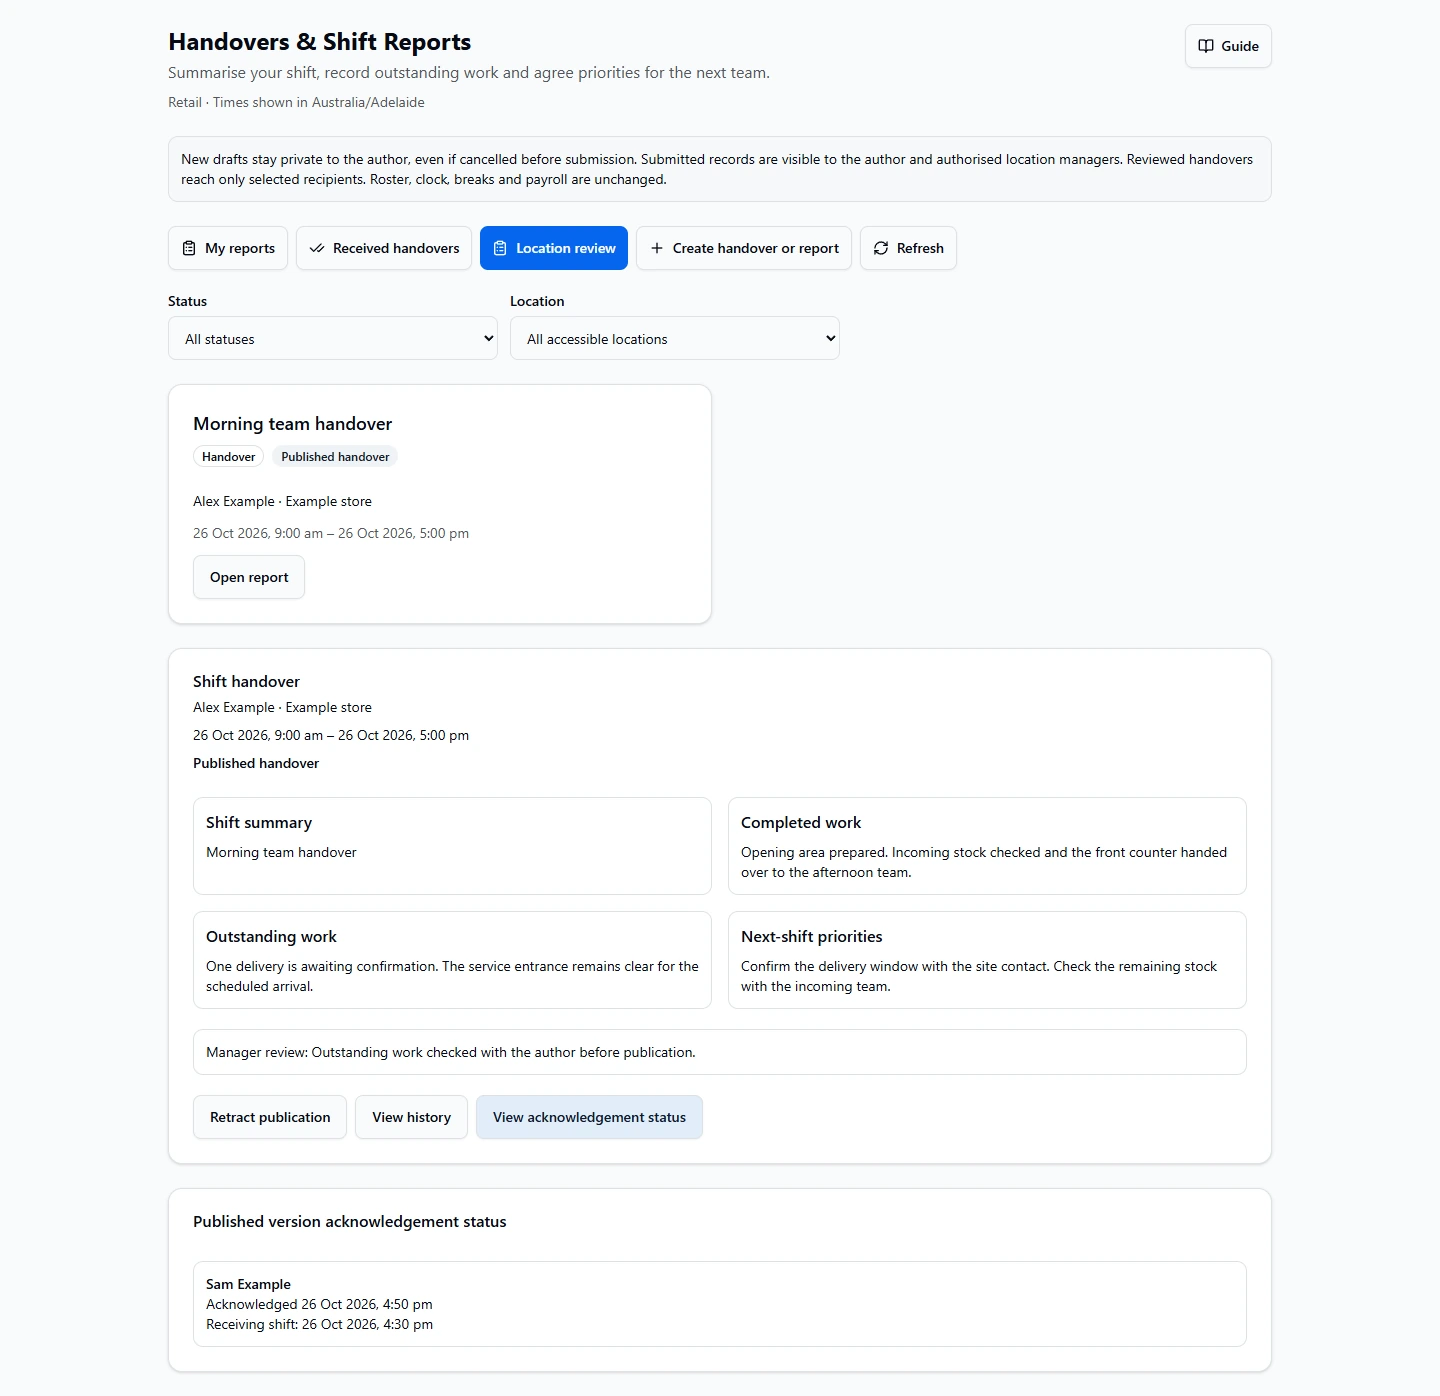Click the Sam Example recipient name

tap(248, 1284)
